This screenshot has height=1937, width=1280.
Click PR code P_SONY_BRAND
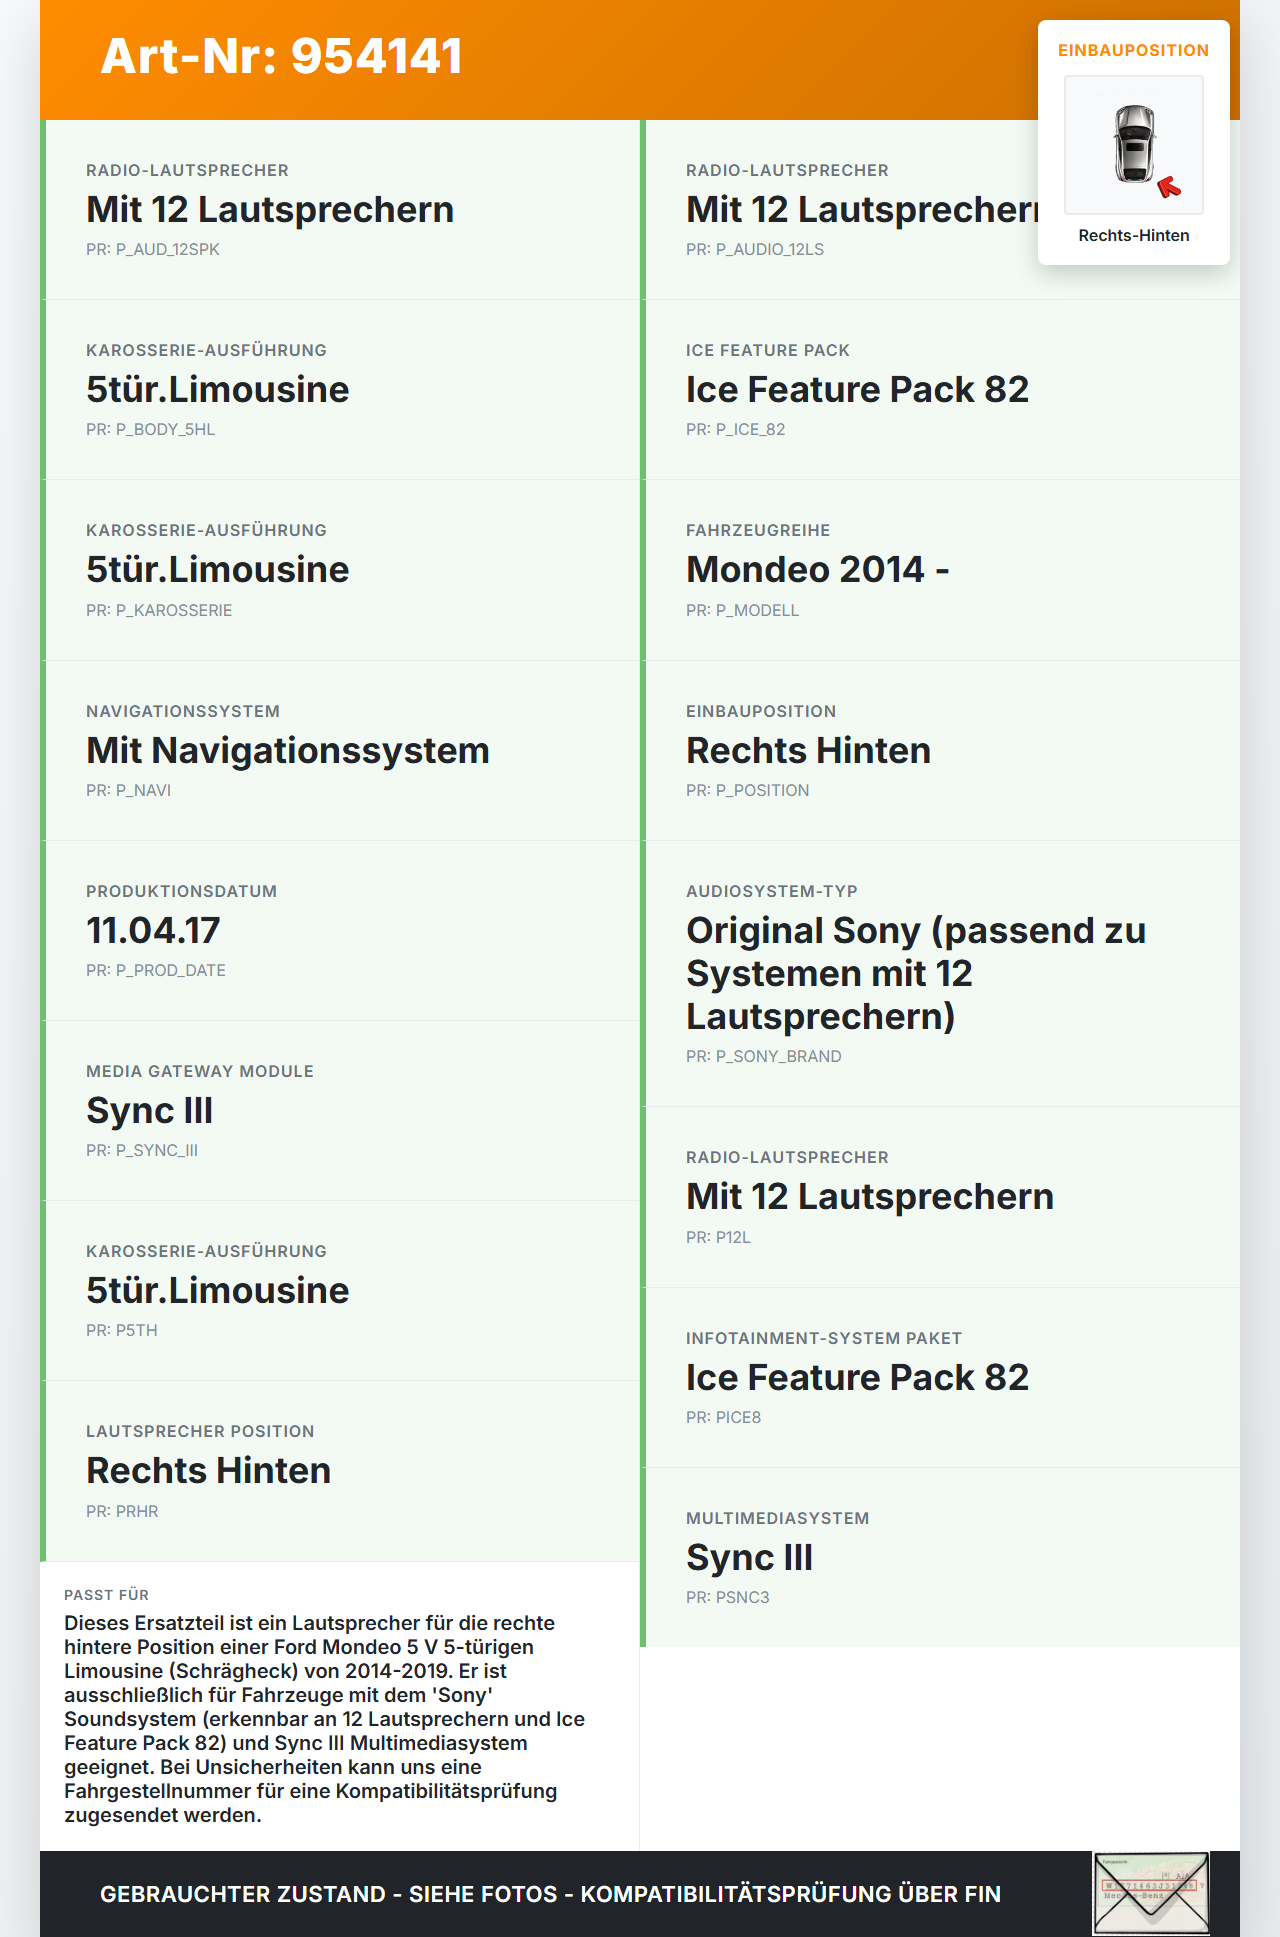coord(763,1056)
